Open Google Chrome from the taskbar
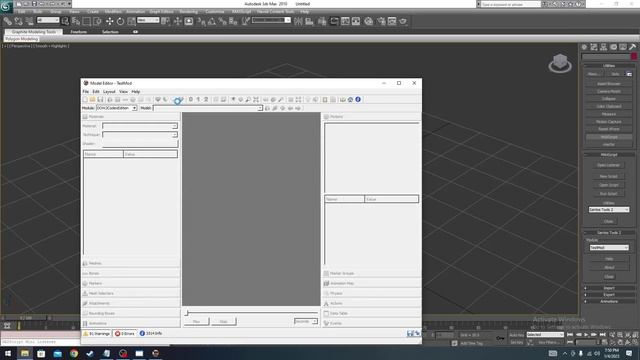Screen dimensions: 640x360 74,353
